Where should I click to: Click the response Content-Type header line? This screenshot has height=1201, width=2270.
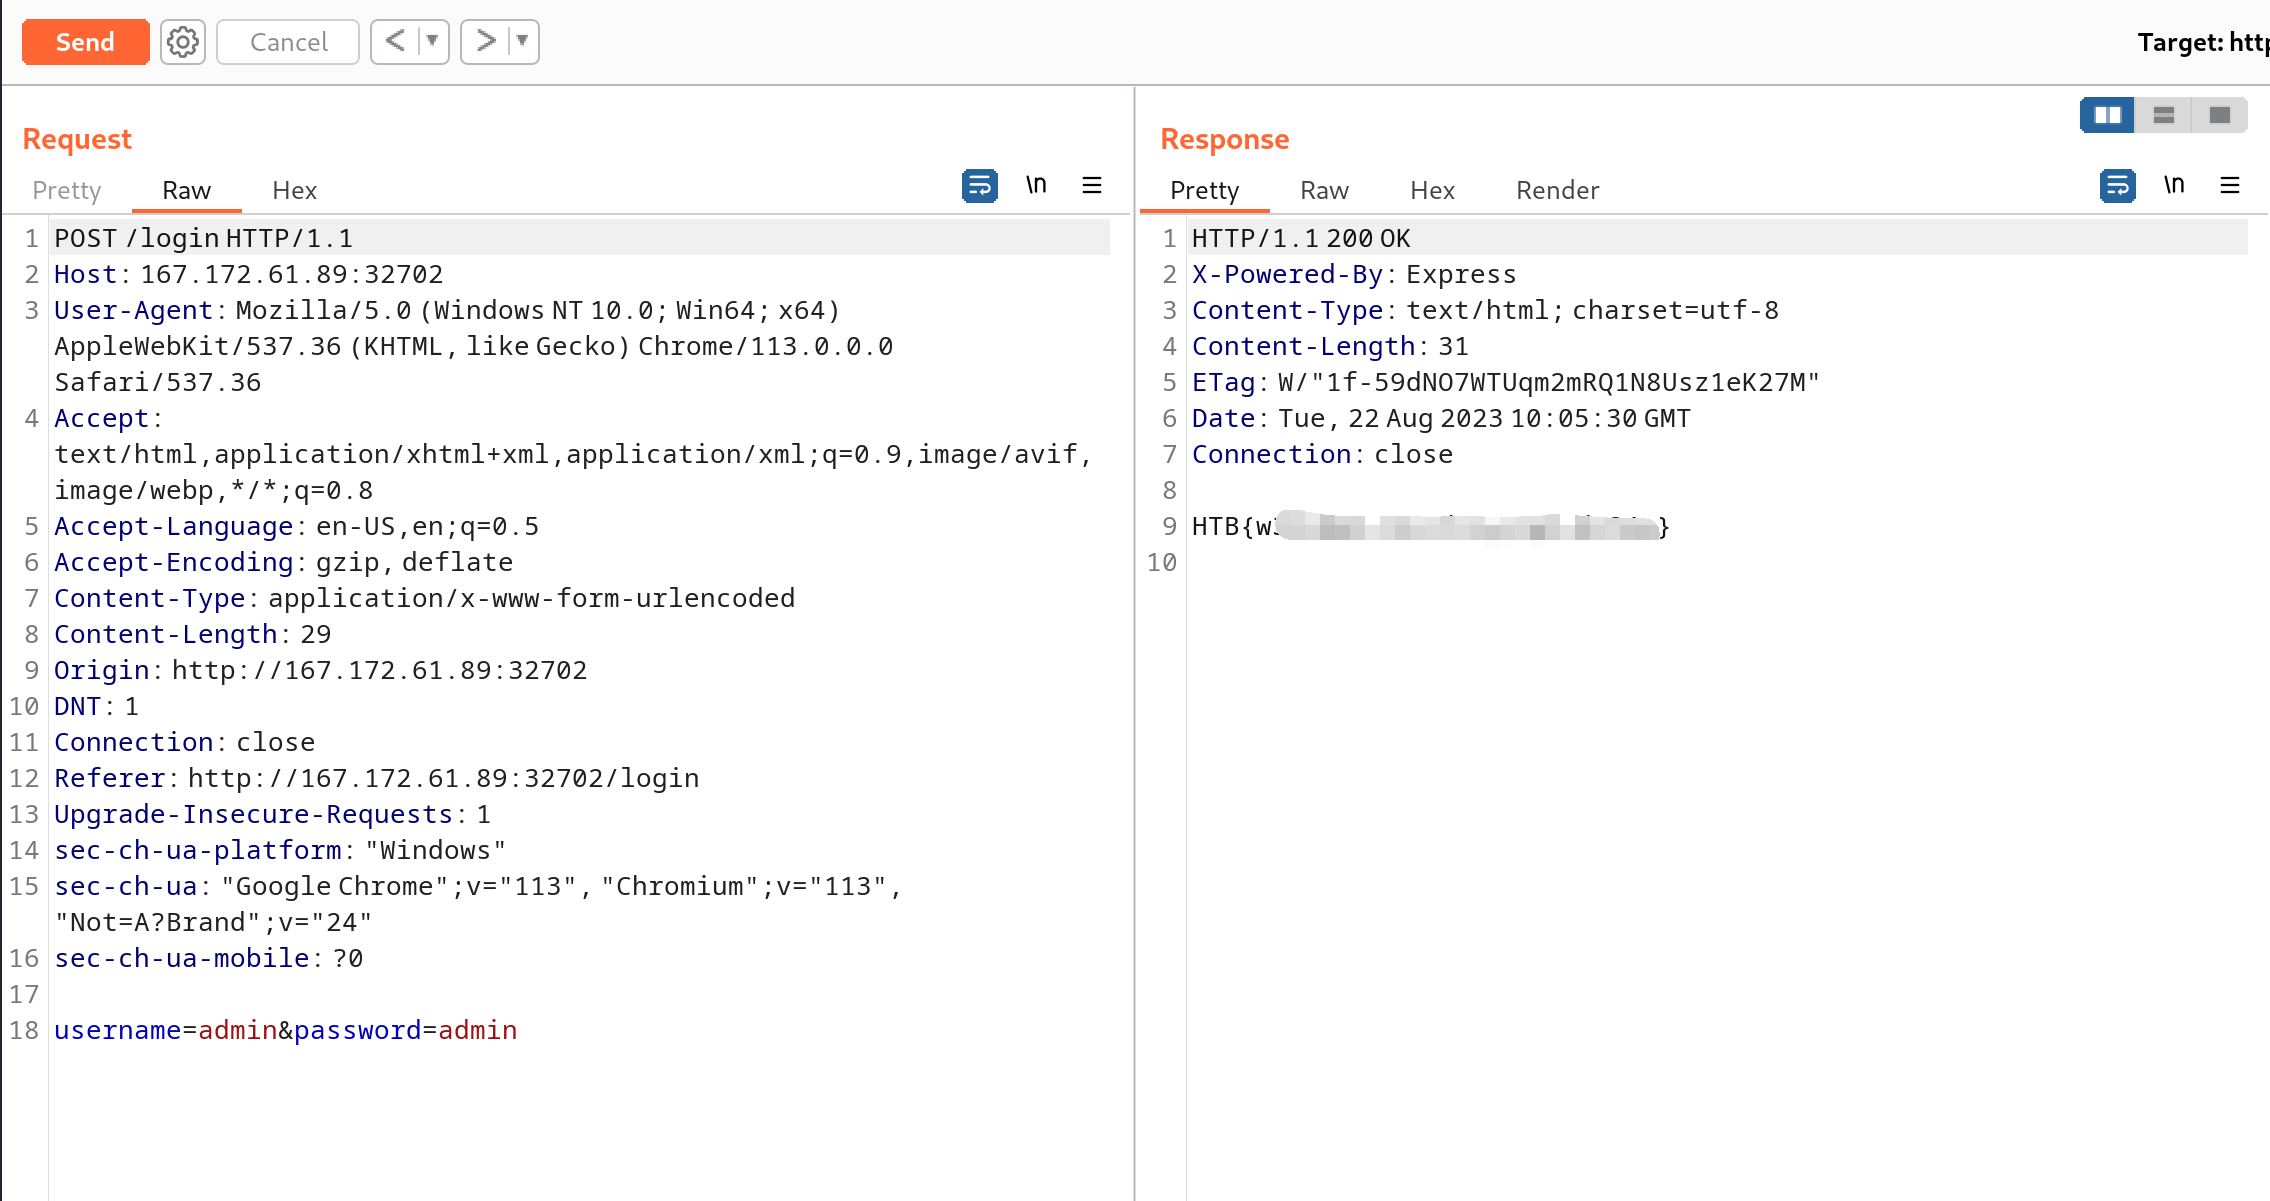click(x=1486, y=310)
